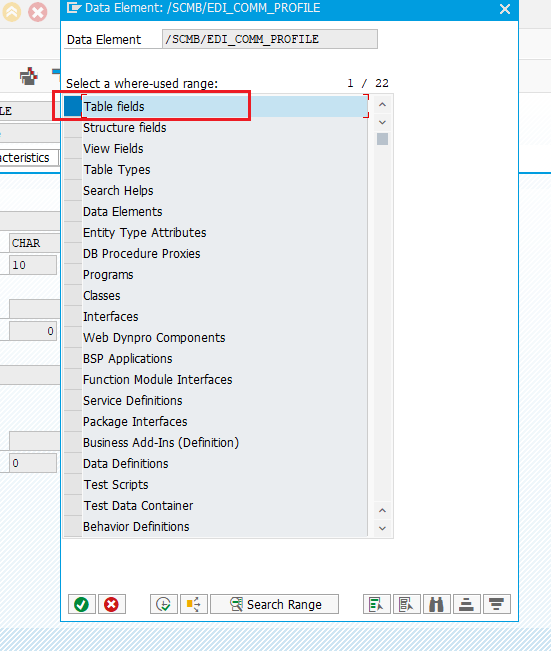This screenshot has width=551, height=651.
Task: Click the Search Range button
Action: click(x=274, y=604)
